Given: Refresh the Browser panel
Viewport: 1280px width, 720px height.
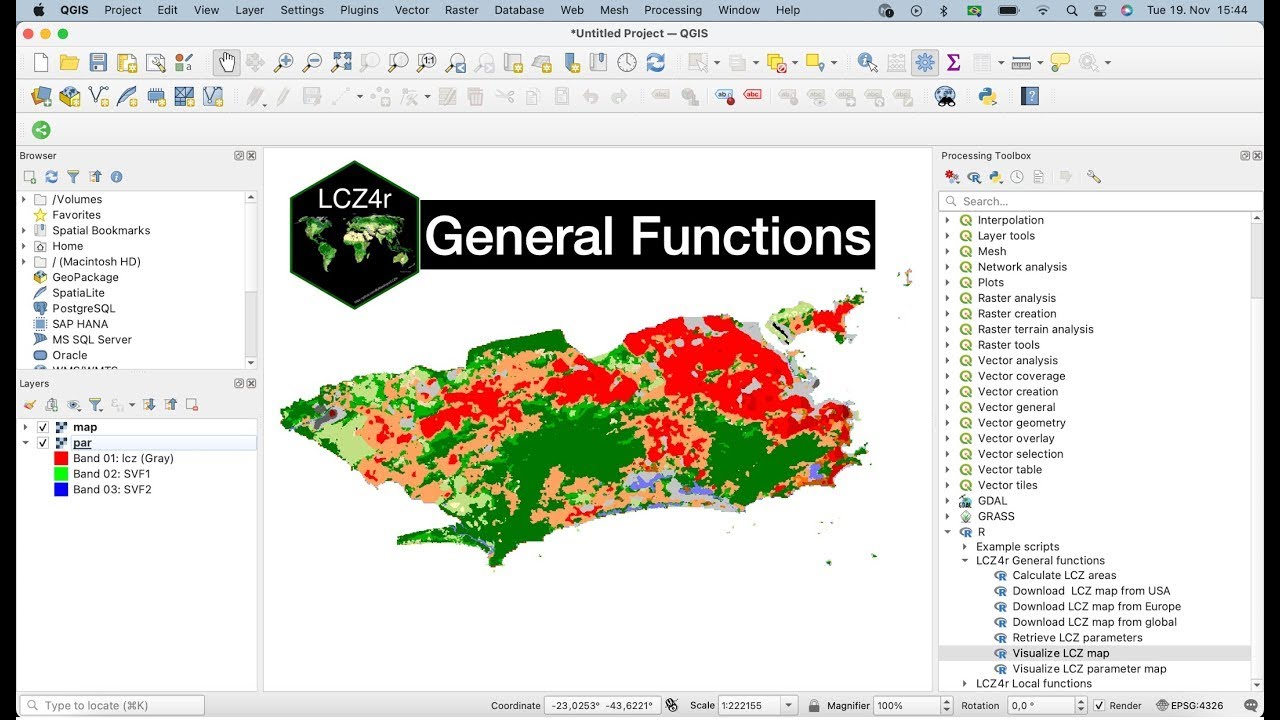Looking at the screenshot, I should tap(51, 177).
